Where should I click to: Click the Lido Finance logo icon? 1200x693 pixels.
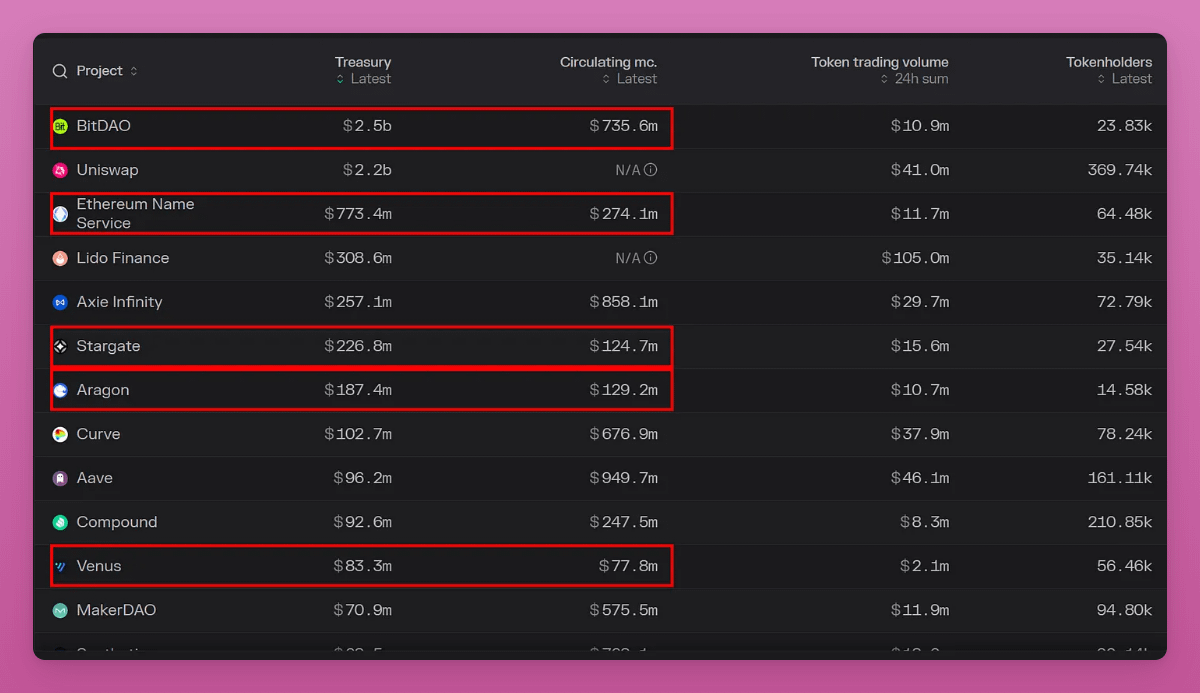coord(60,258)
